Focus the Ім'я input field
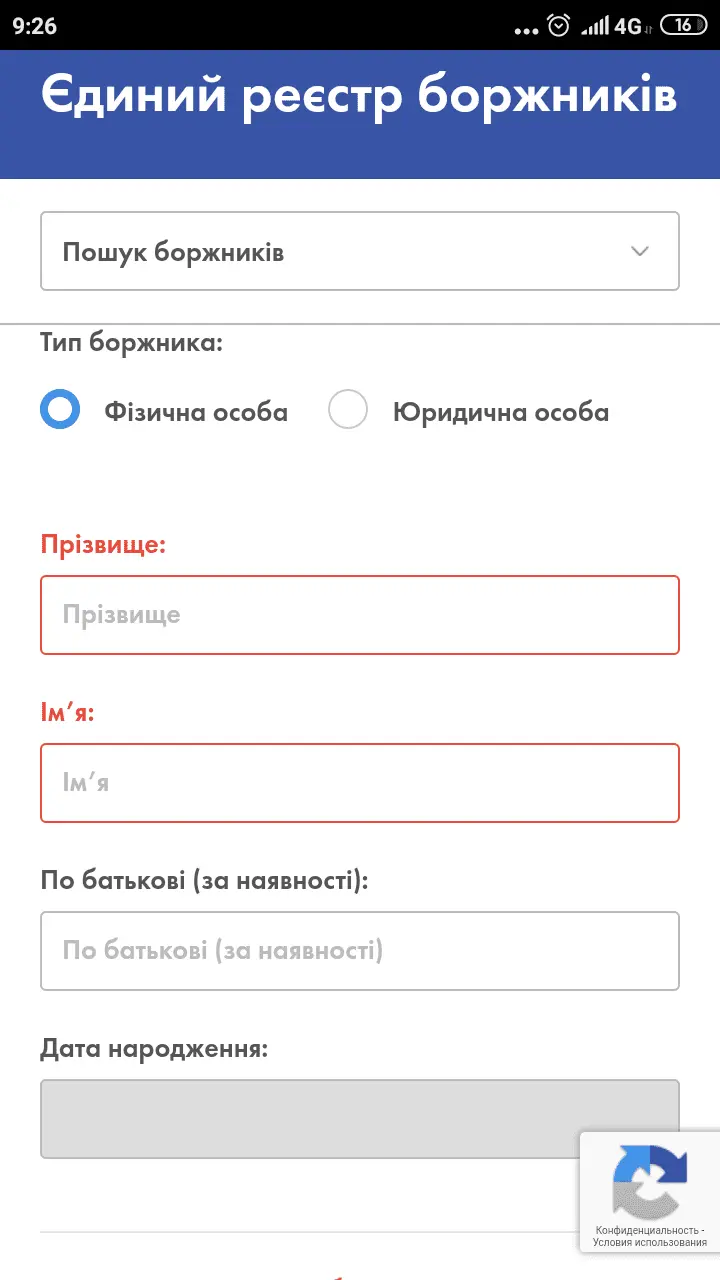720x1280 pixels. click(360, 783)
